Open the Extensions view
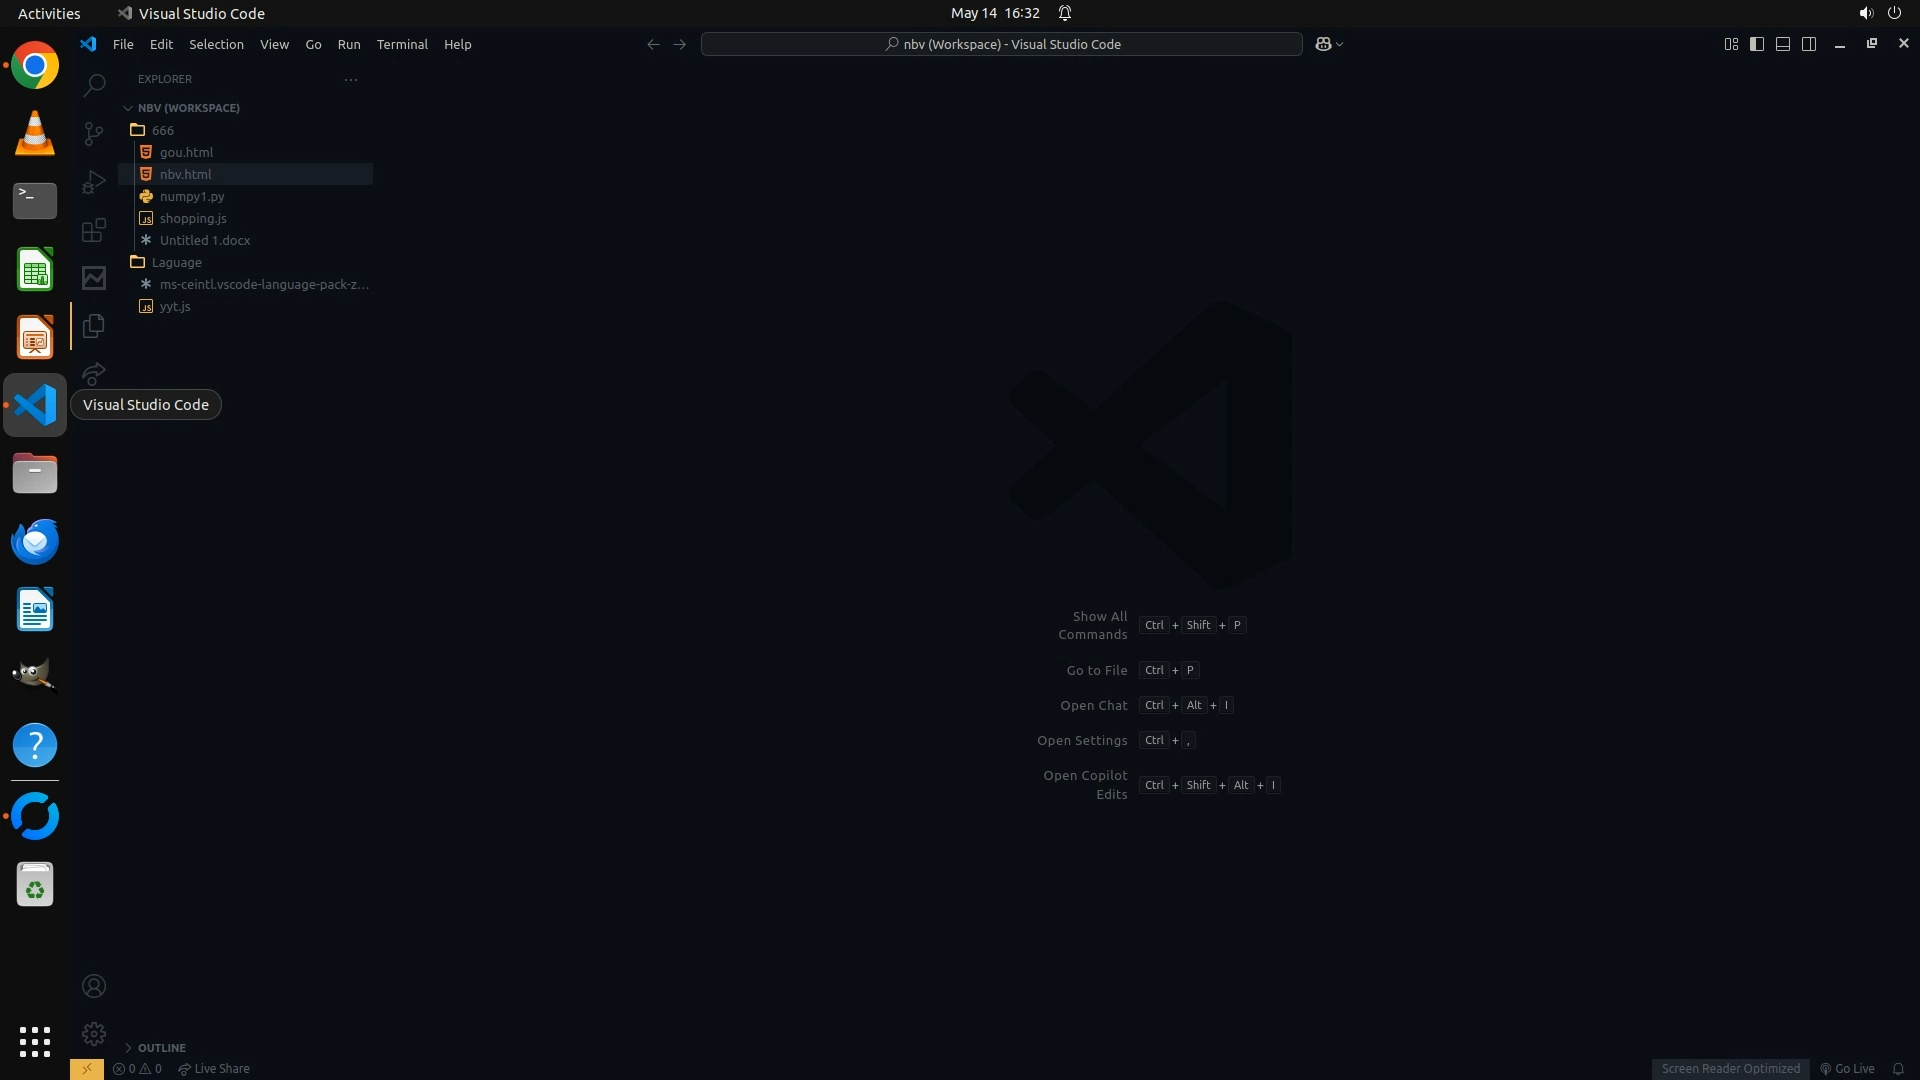This screenshot has height=1080, width=1920. [94, 230]
